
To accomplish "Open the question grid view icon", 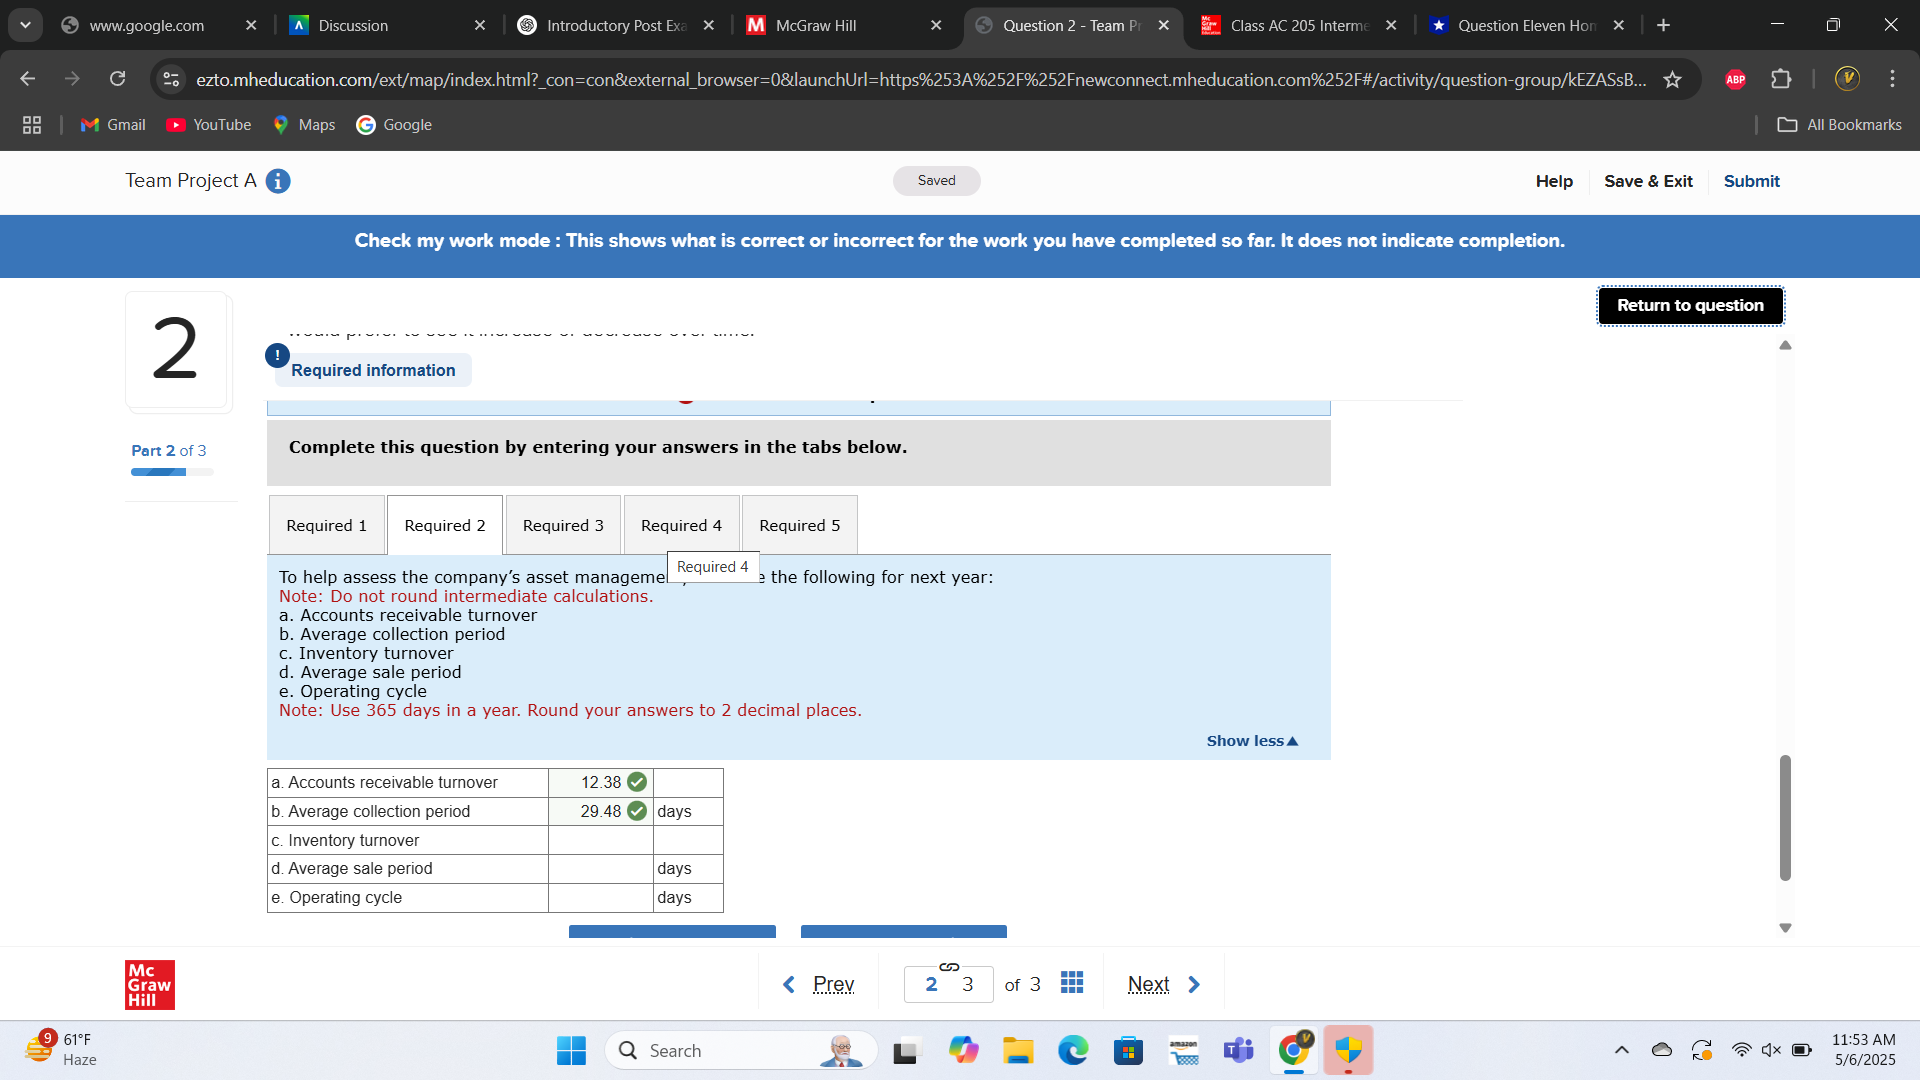I will pyautogui.click(x=1072, y=983).
